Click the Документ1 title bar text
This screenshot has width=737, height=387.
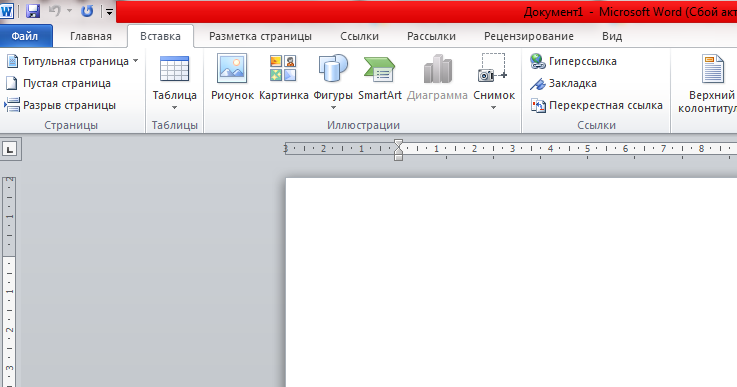tap(553, 12)
